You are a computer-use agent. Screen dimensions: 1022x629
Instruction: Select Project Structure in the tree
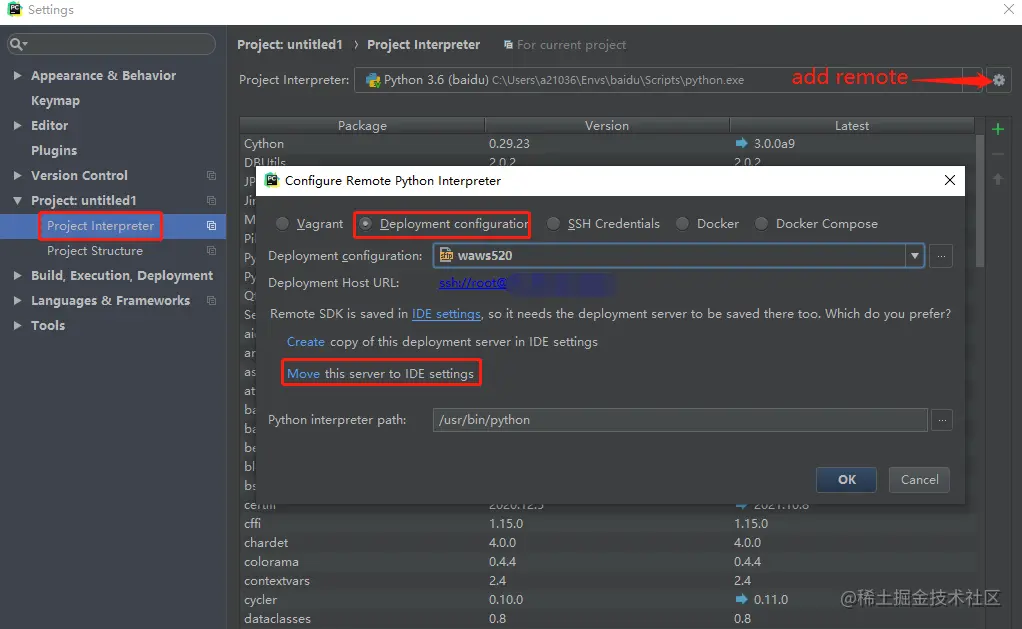[x=95, y=250]
